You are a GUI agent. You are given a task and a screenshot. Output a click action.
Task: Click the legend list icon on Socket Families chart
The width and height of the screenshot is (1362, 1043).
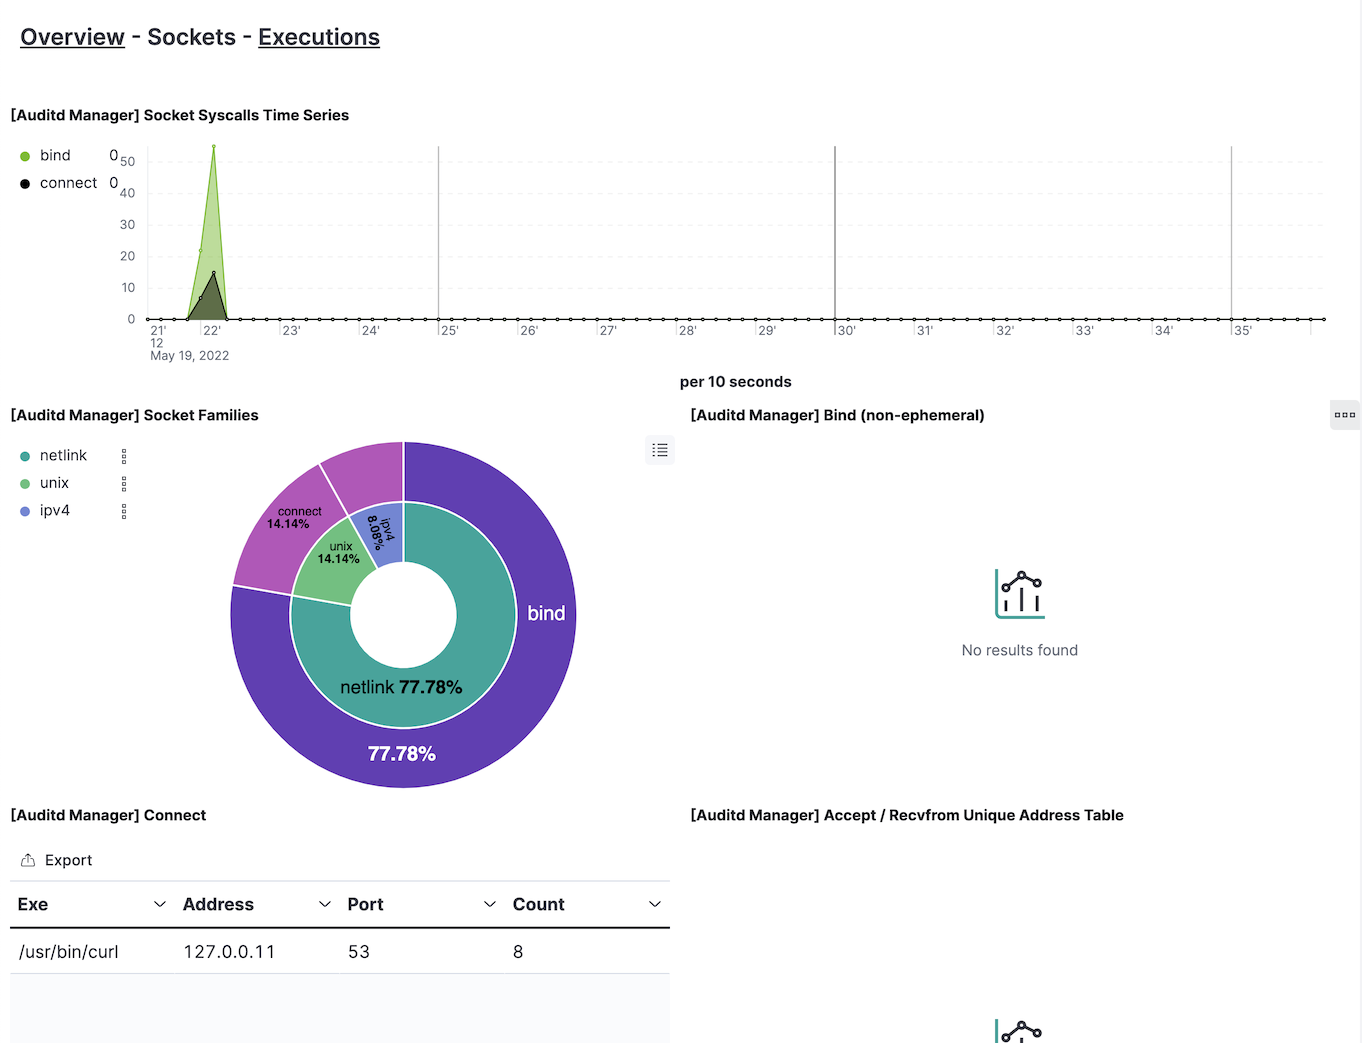tap(659, 450)
